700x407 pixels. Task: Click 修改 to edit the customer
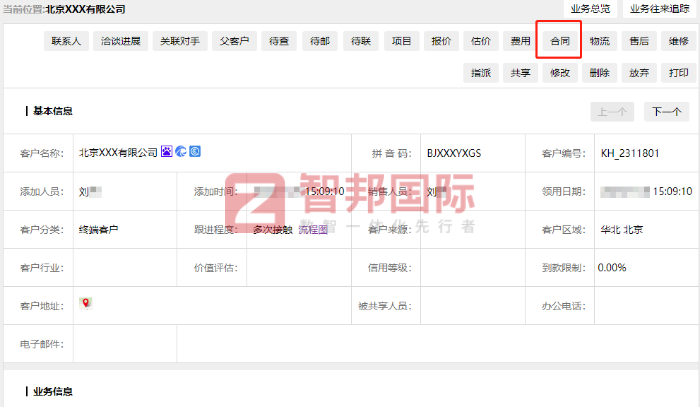pos(560,73)
